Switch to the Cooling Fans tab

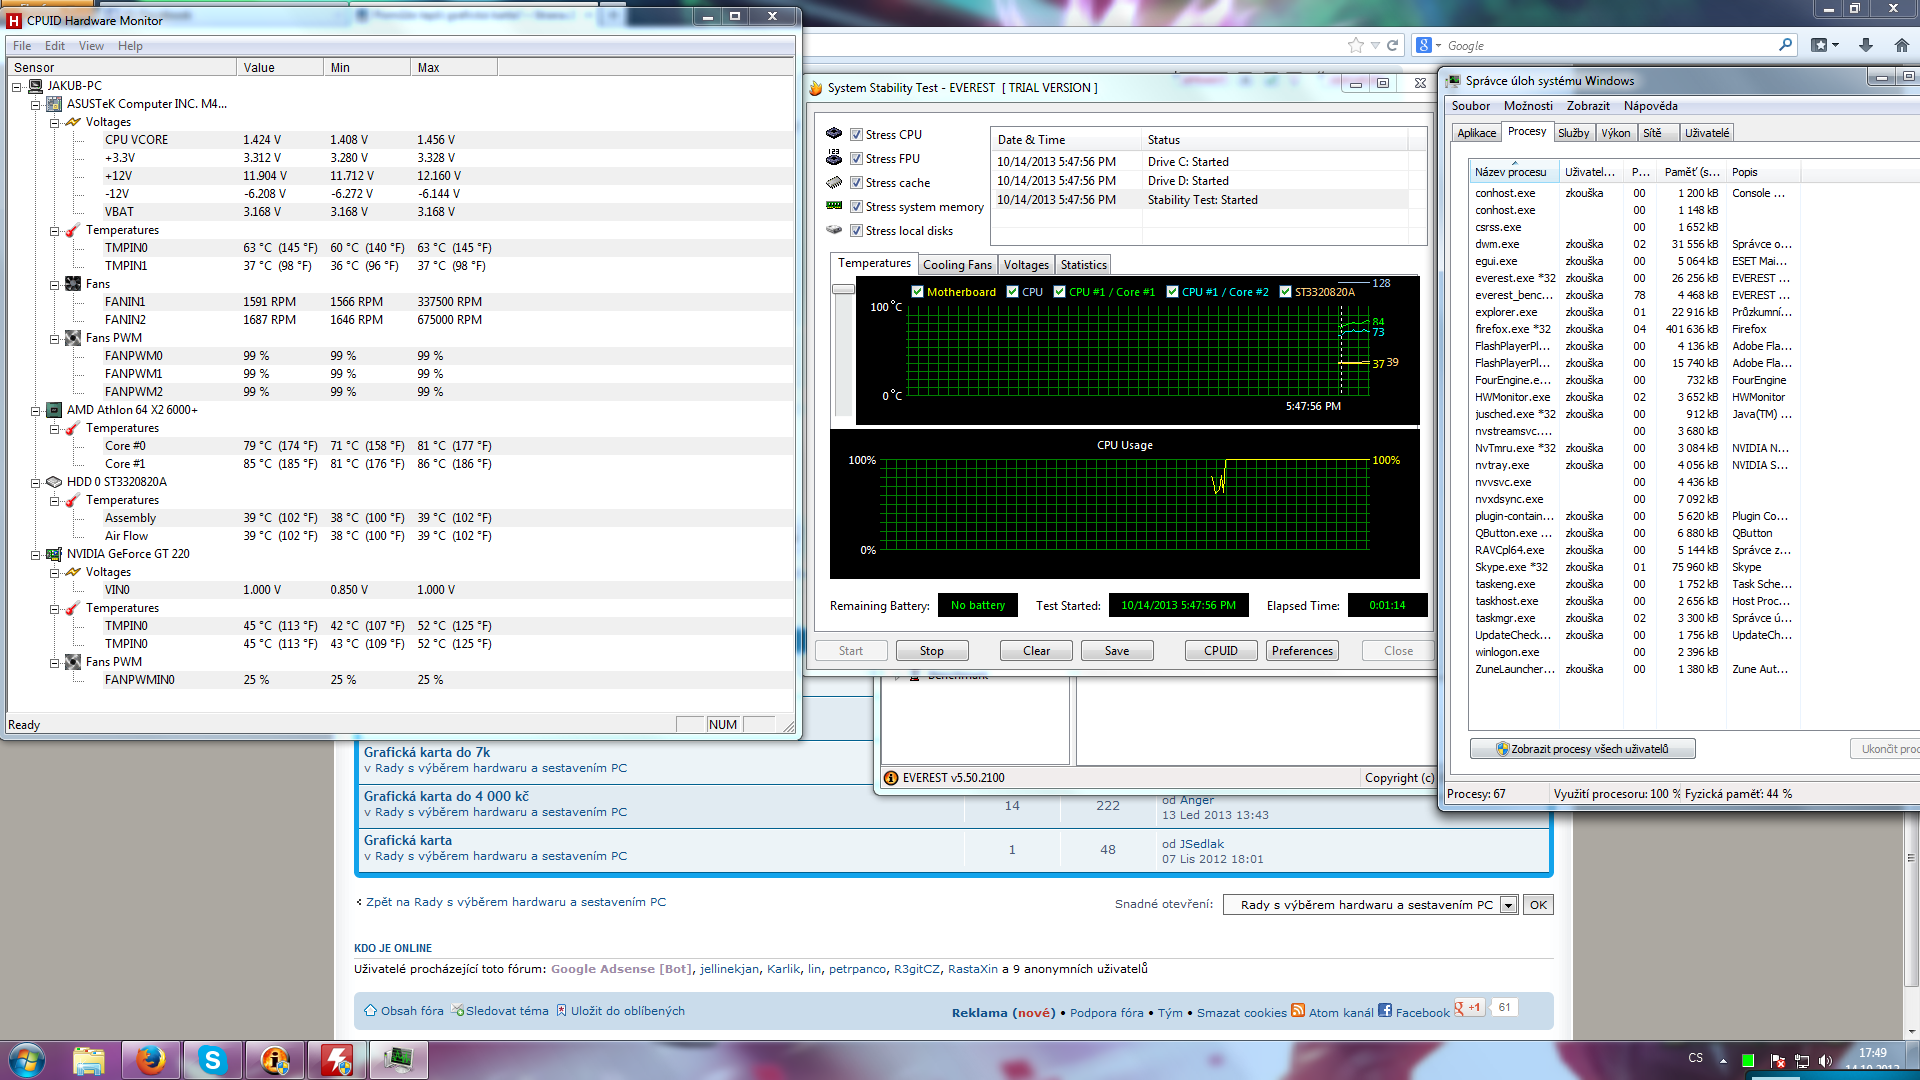957,265
